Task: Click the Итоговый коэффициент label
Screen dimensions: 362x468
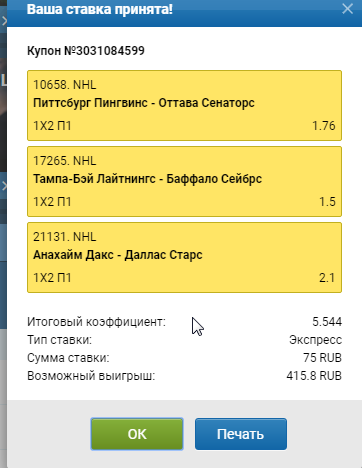Action: [96, 322]
